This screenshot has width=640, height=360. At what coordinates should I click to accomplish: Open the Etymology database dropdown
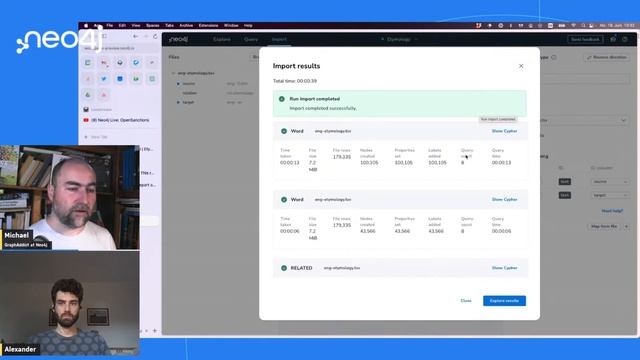[x=400, y=40]
